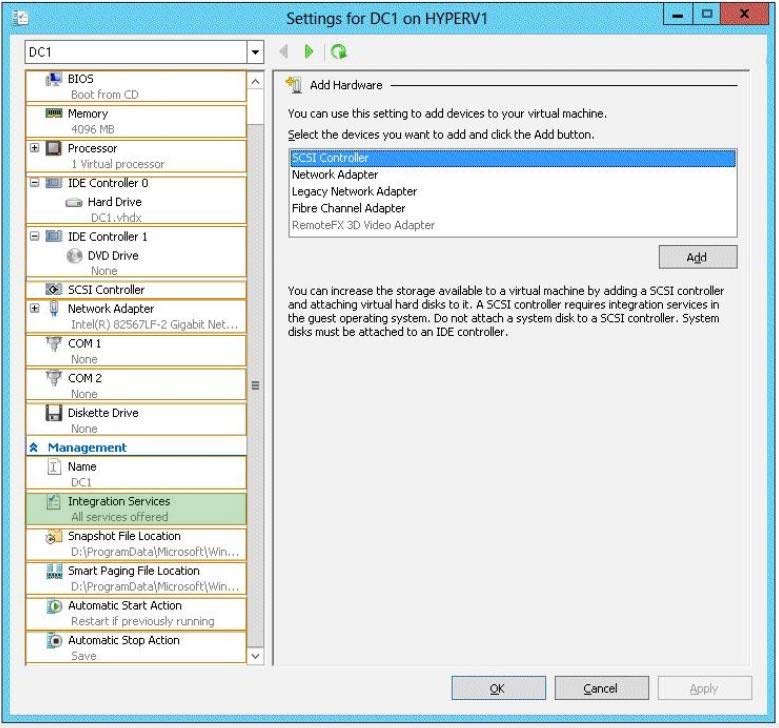Click the Name icon under Management
The image size is (779, 728).
tap(54, 467)
